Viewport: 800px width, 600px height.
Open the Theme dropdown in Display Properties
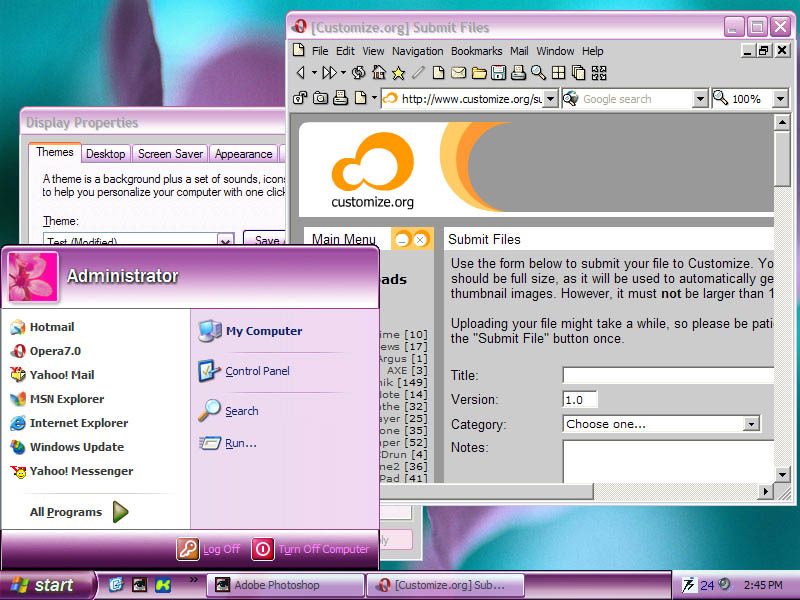coord(225,240)
